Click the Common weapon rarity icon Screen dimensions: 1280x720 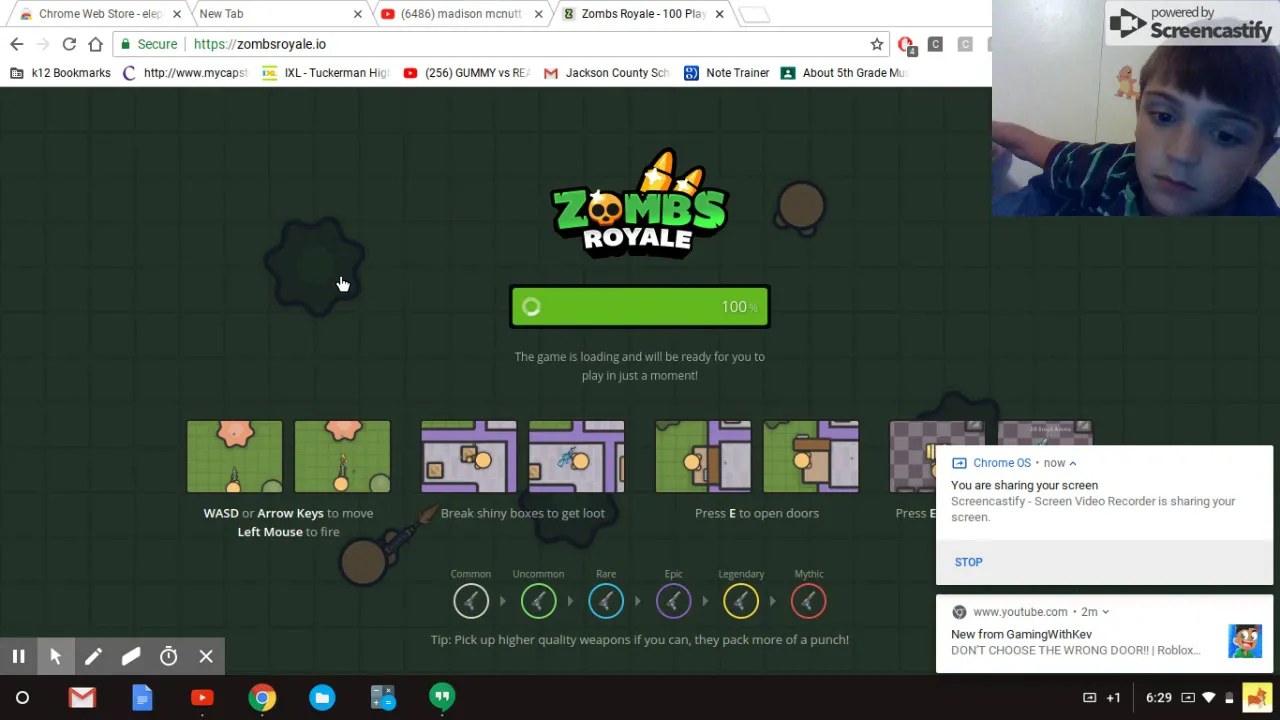(471, 601)
